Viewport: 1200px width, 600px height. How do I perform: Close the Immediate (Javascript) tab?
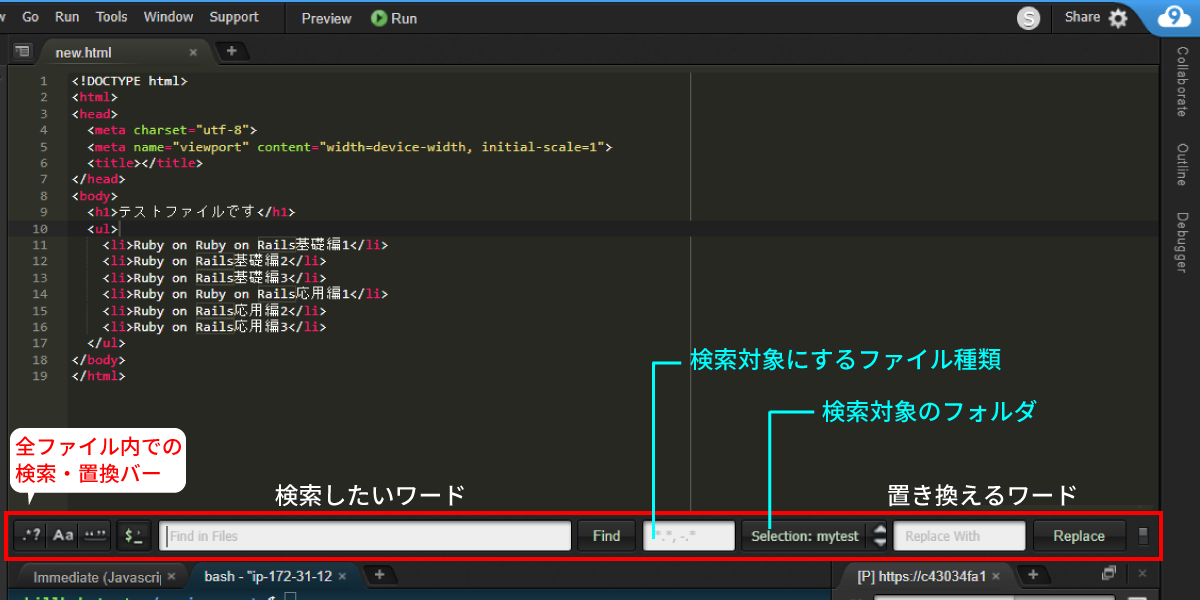click(172, 577)
